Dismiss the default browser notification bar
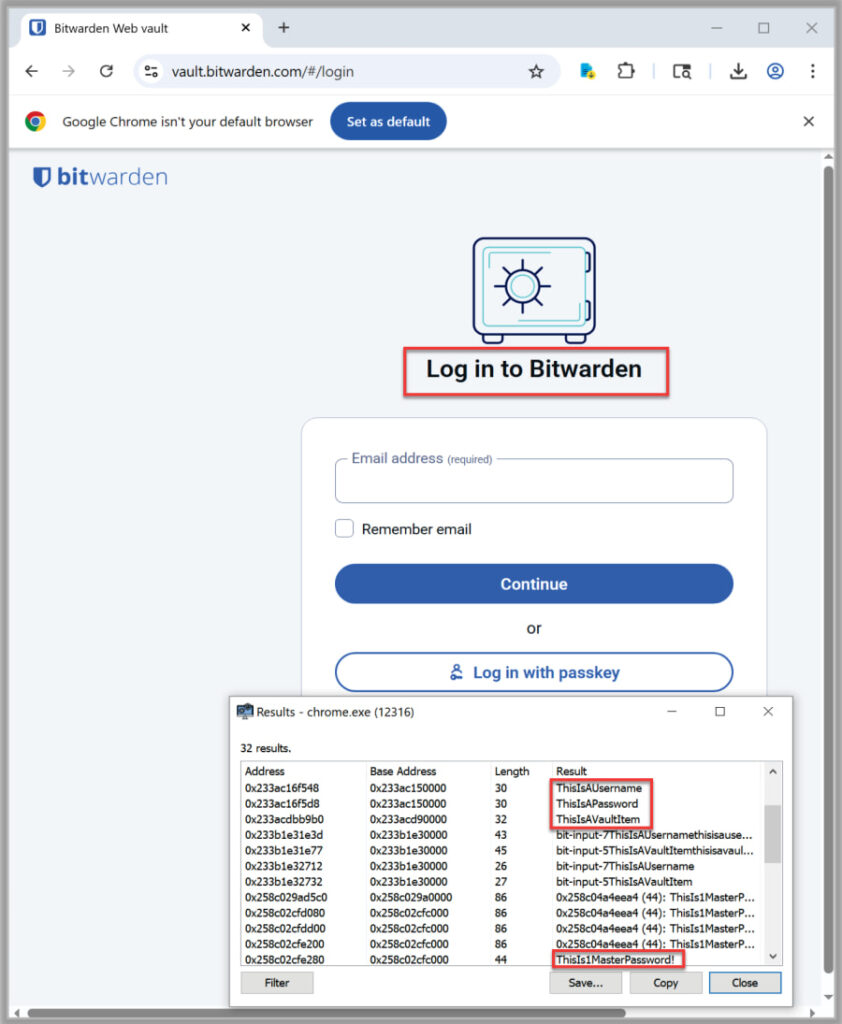Image resolution: width=842 pixels, height=1024 pixels. pyautogui.click(x=809, y=122)
